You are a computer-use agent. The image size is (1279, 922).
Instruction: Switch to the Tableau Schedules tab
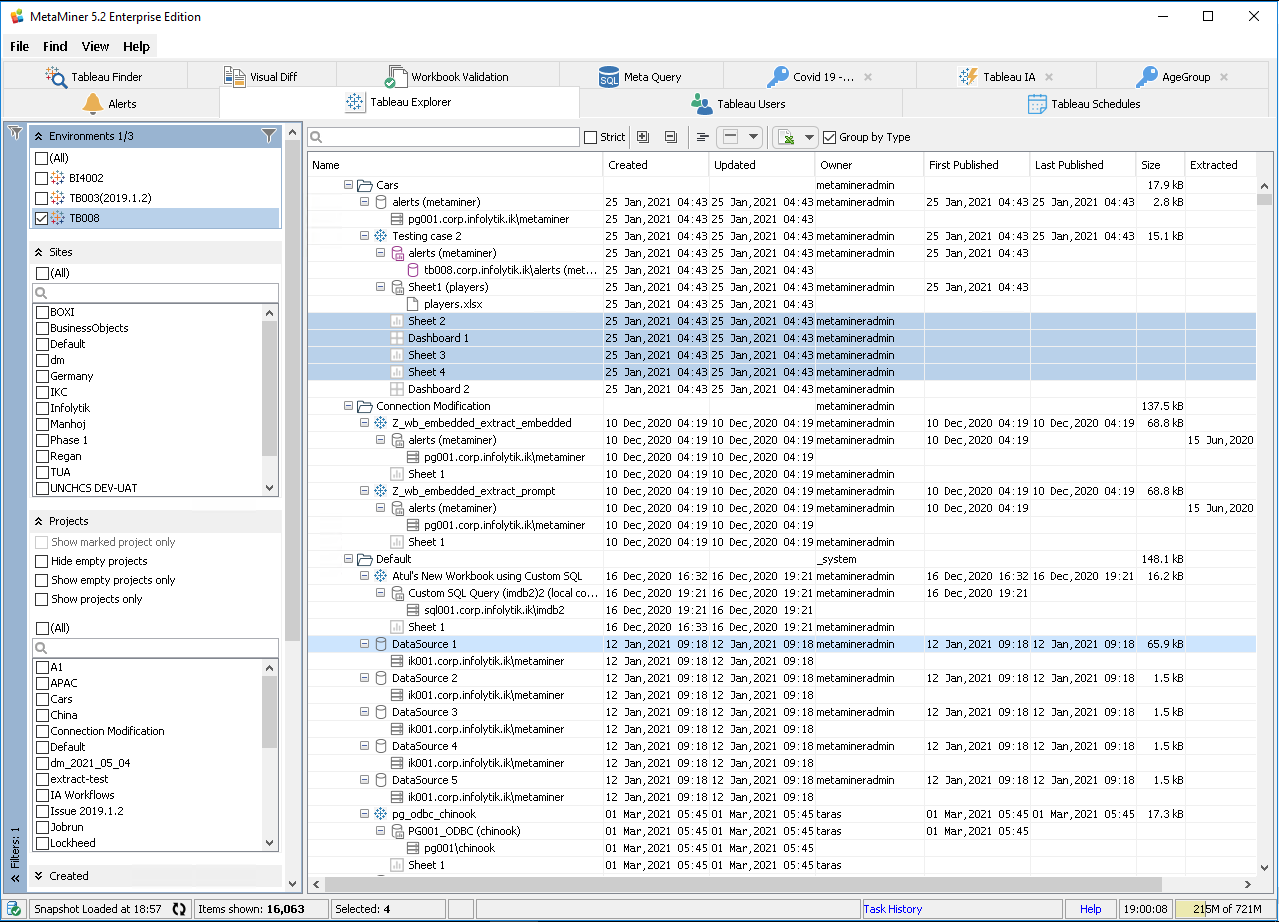click(1084, 103)
